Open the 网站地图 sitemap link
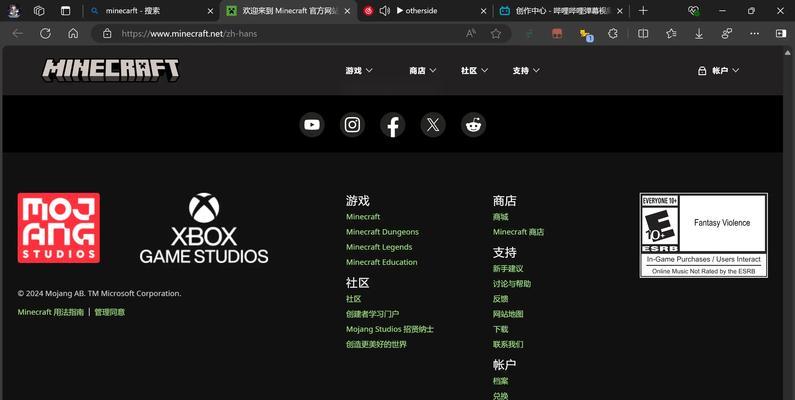795x400 pixels. click(508, 314)
